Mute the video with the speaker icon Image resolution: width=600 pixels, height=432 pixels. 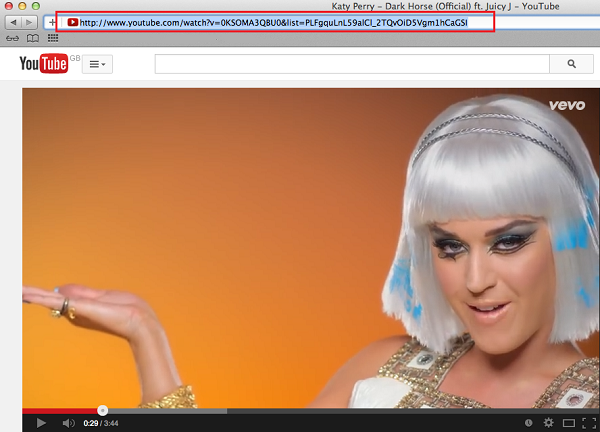pyautogui.click(x=68, y=423)
